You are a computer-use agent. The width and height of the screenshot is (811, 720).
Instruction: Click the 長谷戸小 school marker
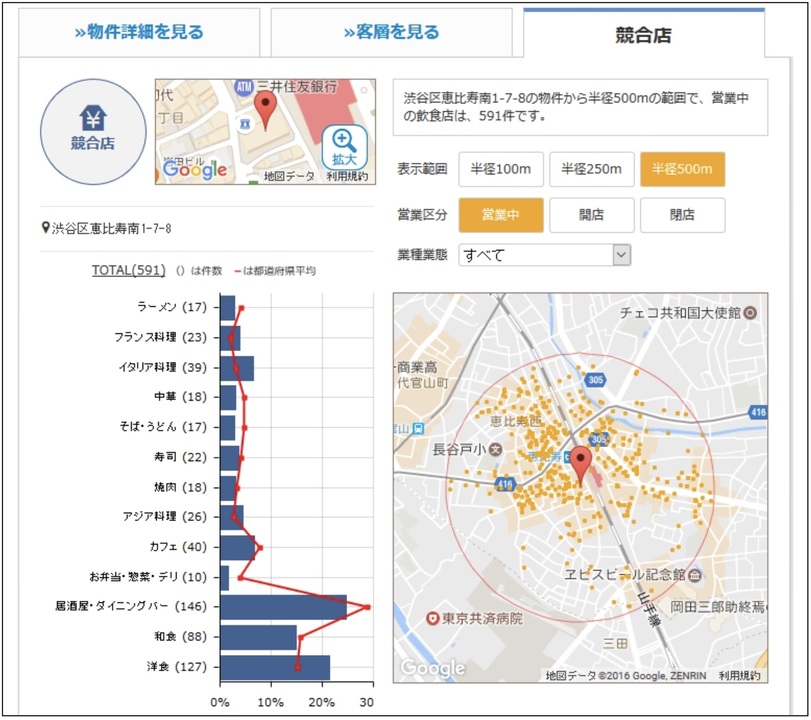pyautogui.click(x=495, y=449)
